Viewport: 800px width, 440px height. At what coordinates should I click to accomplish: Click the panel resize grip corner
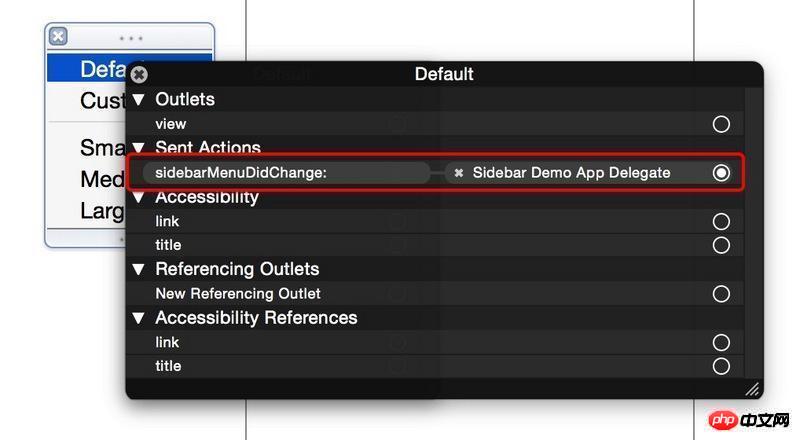click(x=752, y=389)
